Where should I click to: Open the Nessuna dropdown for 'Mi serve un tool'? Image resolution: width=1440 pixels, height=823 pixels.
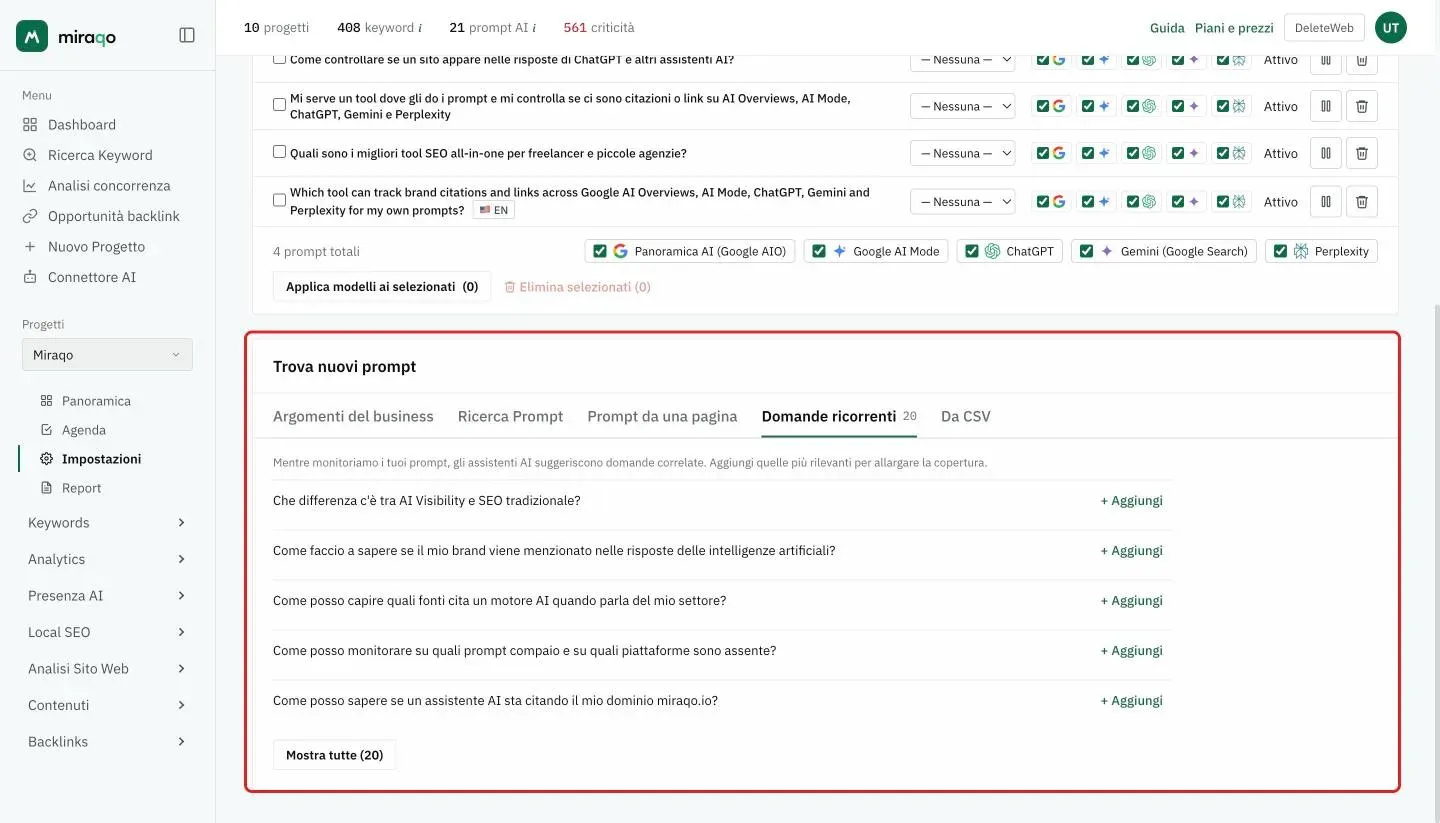962,106
